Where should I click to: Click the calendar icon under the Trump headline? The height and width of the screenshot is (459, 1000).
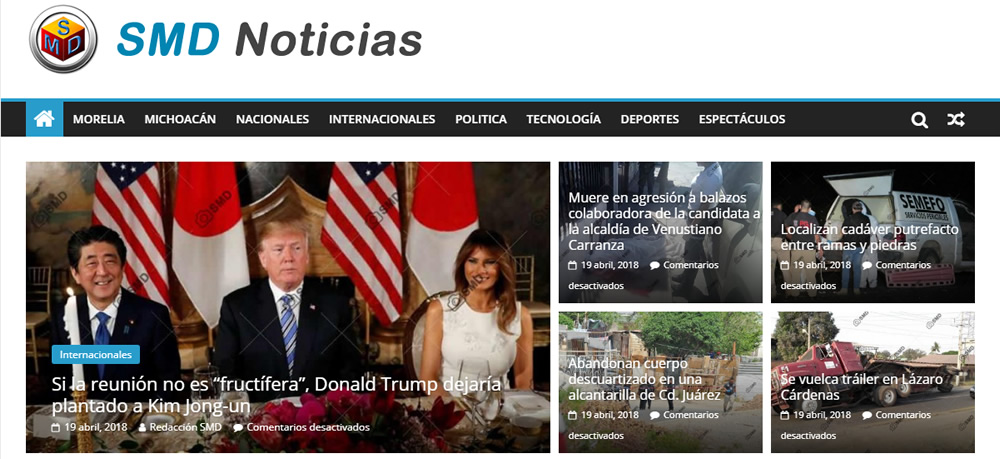55,427
